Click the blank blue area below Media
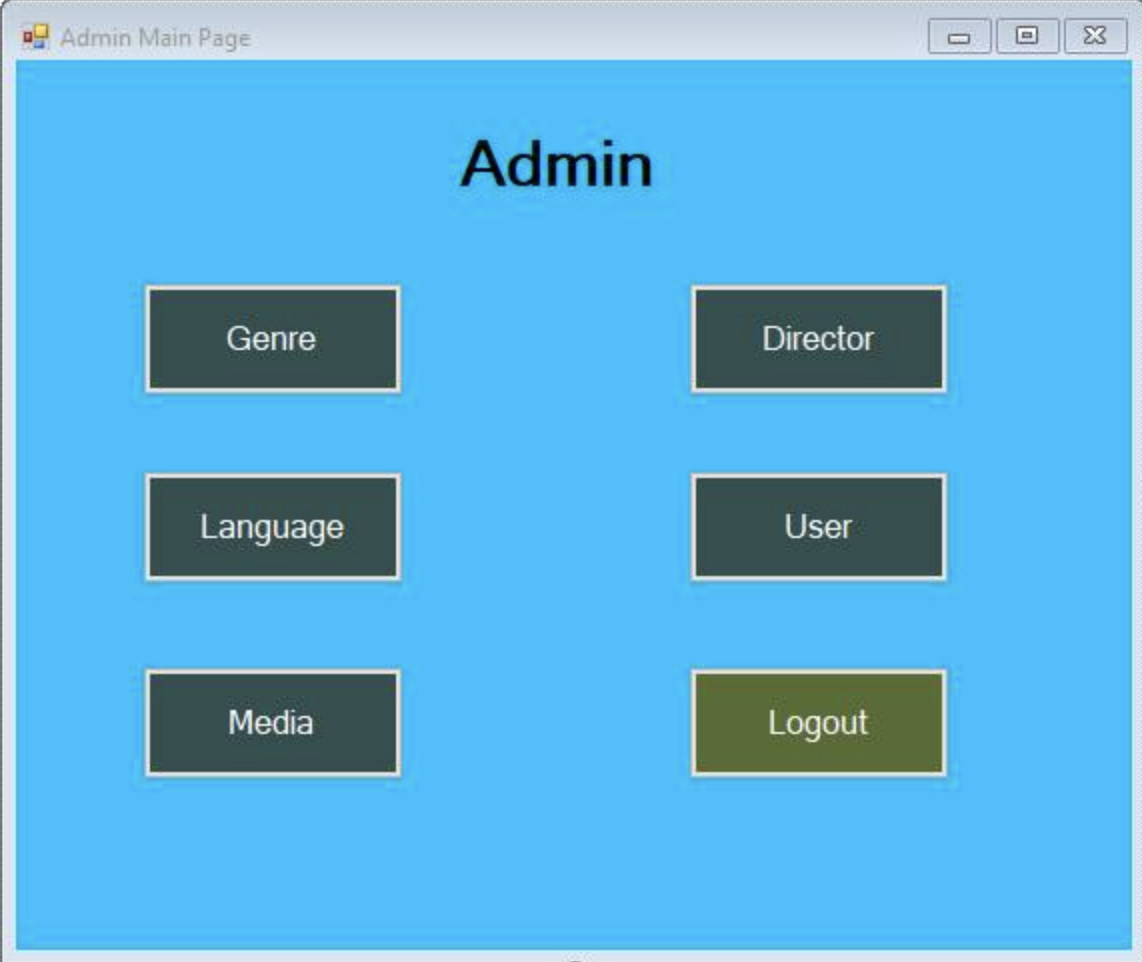The image size is (1142, 962). point(272,860)
